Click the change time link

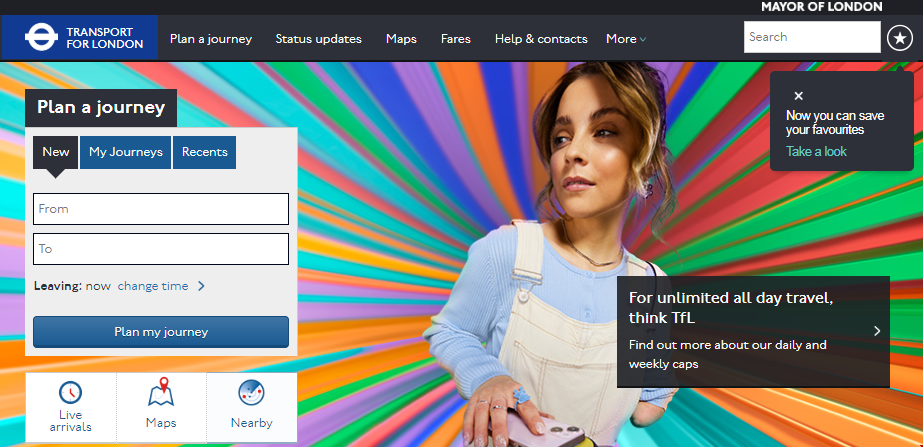click(x=153, y=286)
